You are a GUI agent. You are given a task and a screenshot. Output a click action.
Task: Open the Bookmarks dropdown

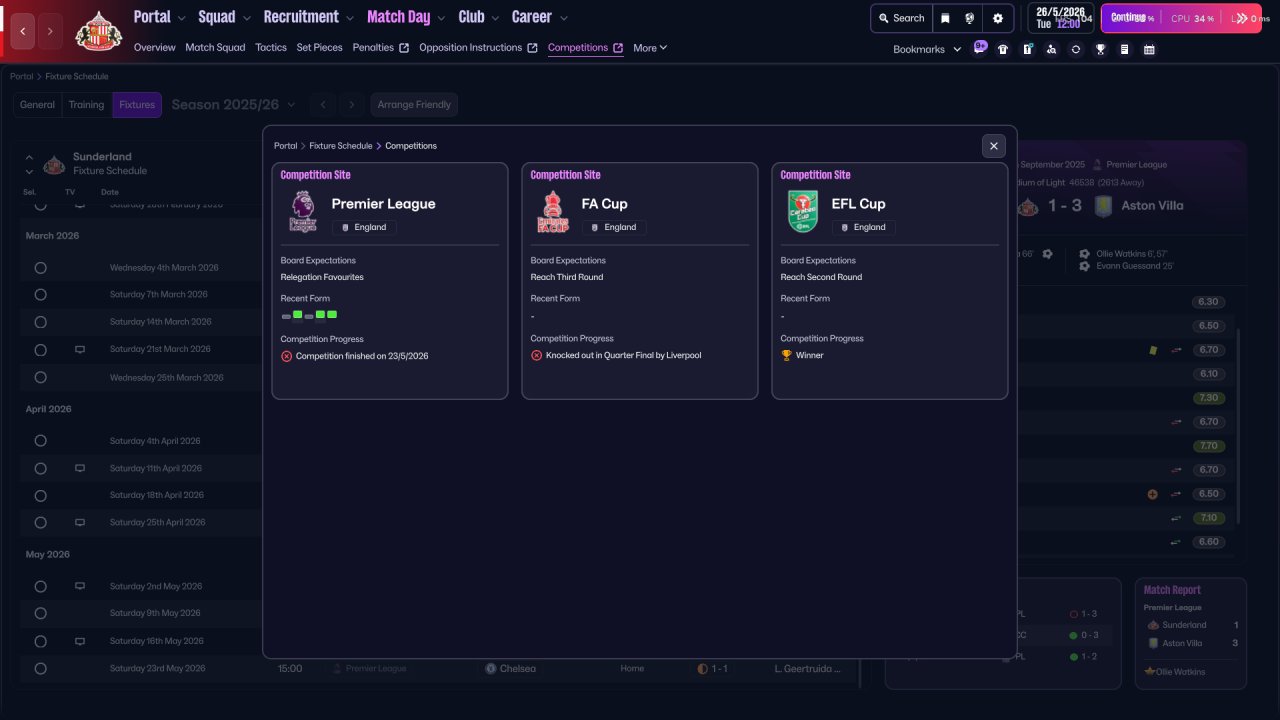(x=927, y=49)
